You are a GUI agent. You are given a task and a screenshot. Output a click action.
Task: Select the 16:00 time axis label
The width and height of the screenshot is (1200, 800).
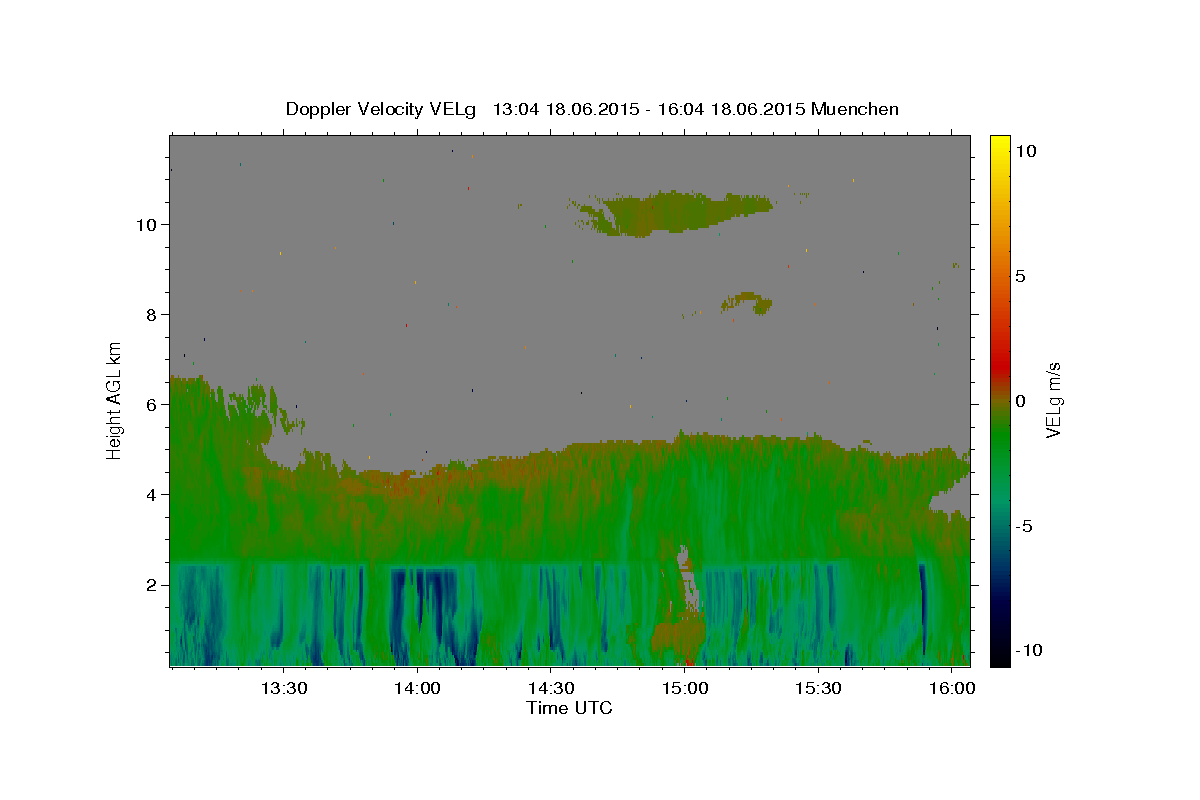click(x=953, y=688)
